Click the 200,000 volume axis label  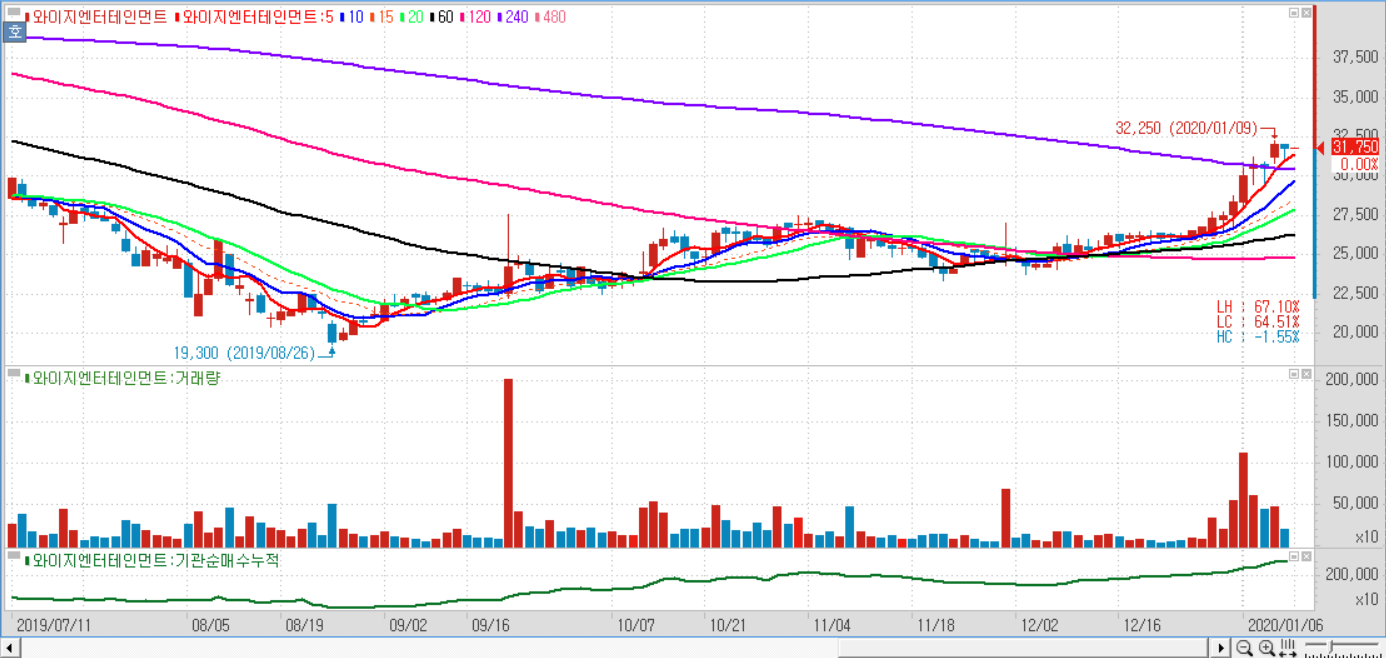(x=1353, y=379)
